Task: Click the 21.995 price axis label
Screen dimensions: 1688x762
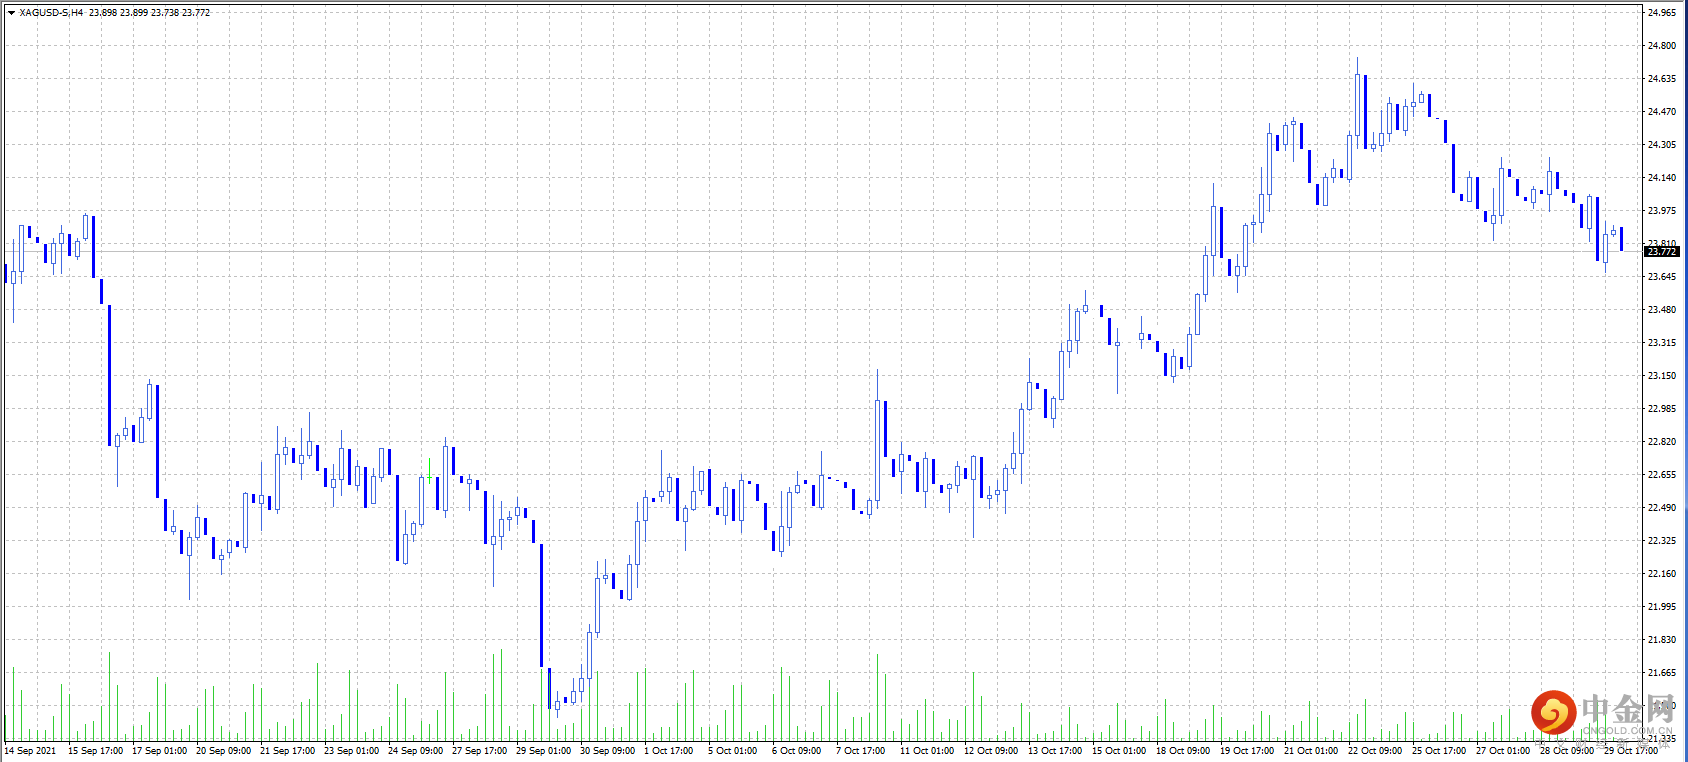Action: (x=1662, y=607)
